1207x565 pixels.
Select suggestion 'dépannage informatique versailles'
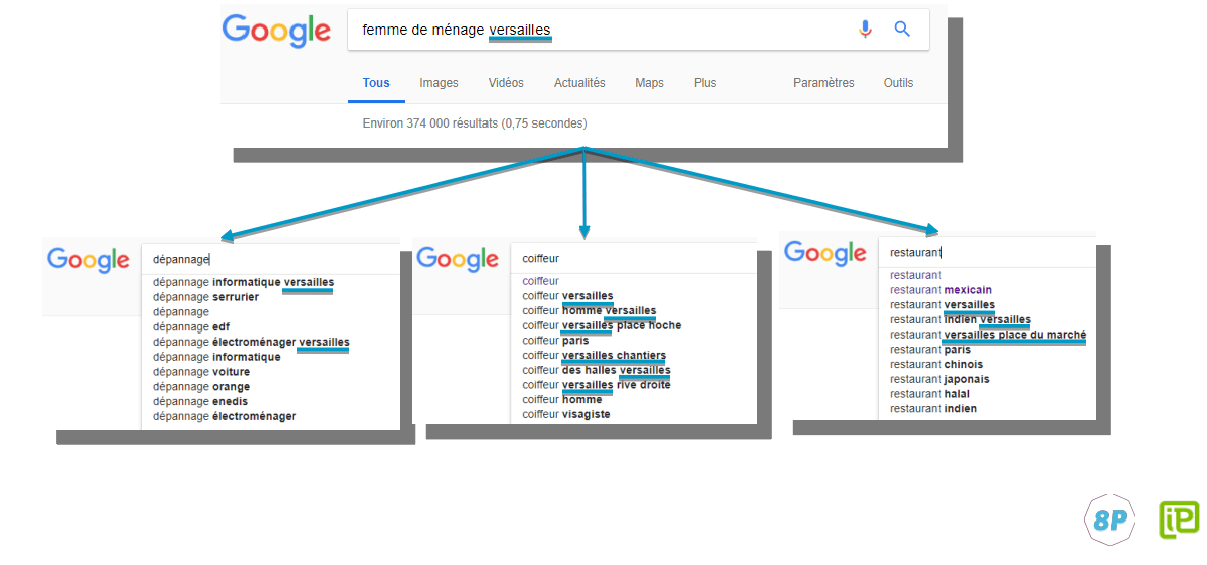243,282
